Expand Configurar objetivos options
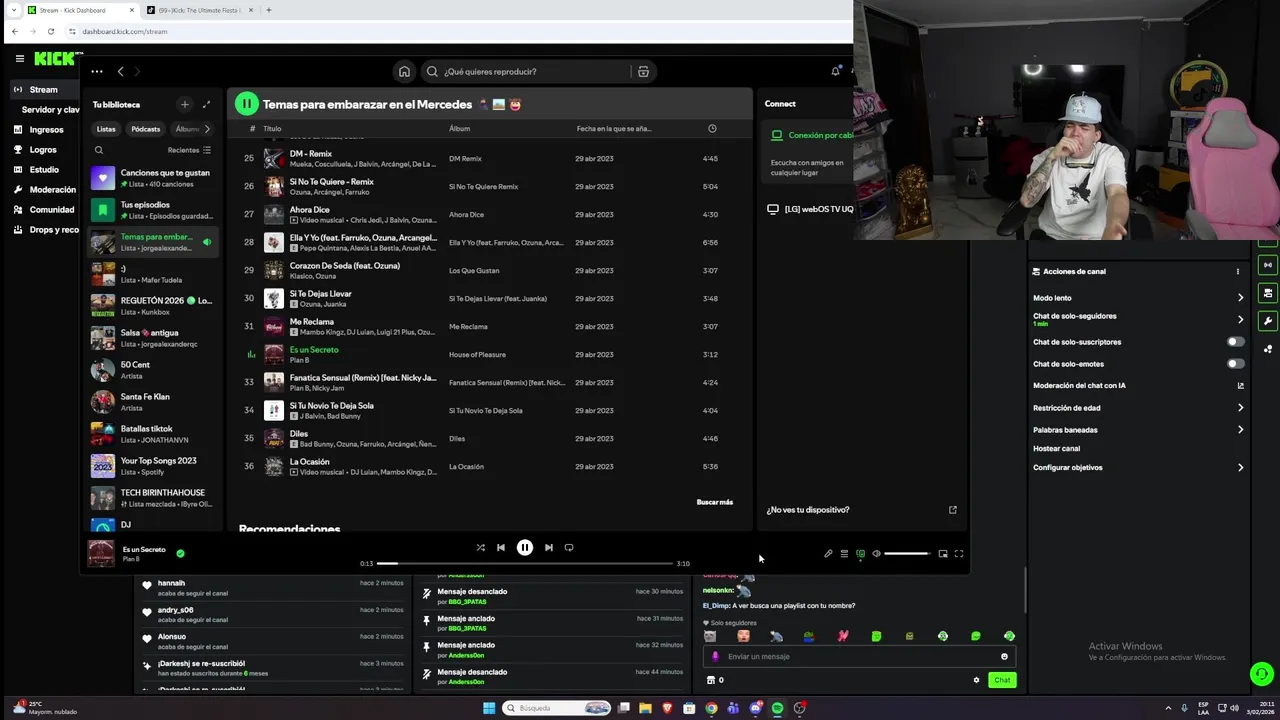Screen dimensions: 1280x720 coord(1240,468)
